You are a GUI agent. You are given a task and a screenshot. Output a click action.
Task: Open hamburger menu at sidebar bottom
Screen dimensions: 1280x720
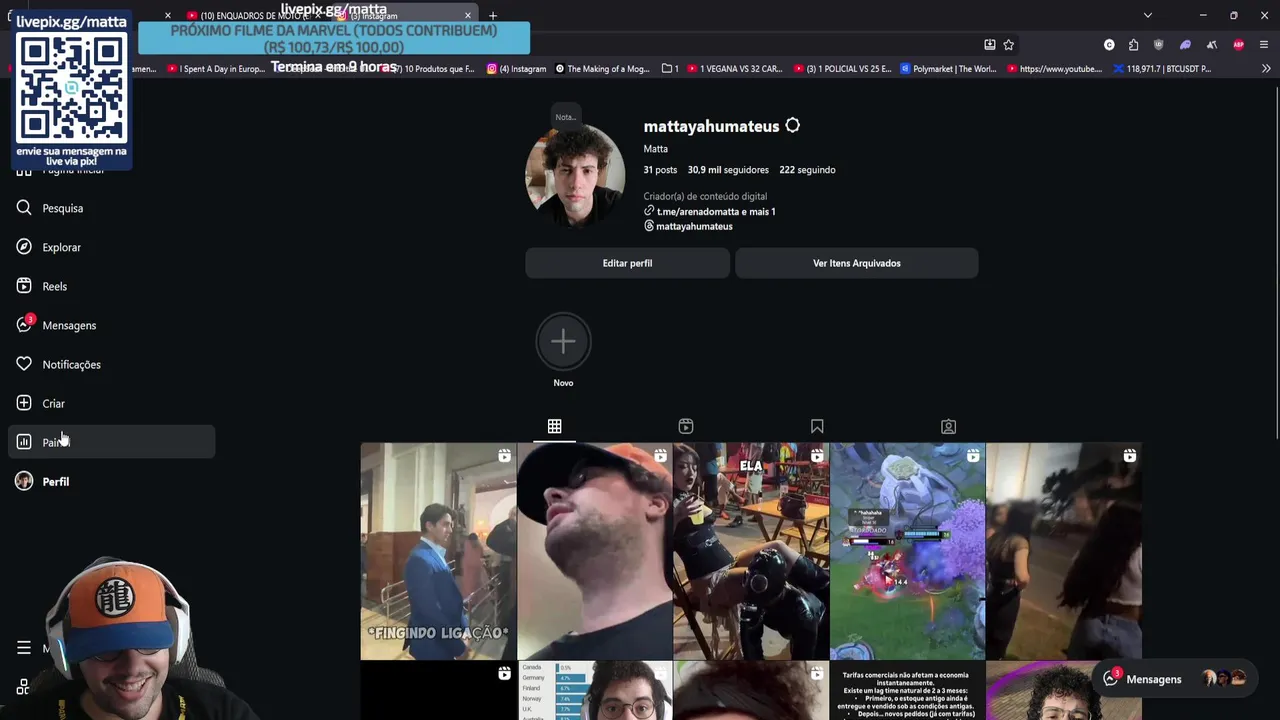coord(24,648)
